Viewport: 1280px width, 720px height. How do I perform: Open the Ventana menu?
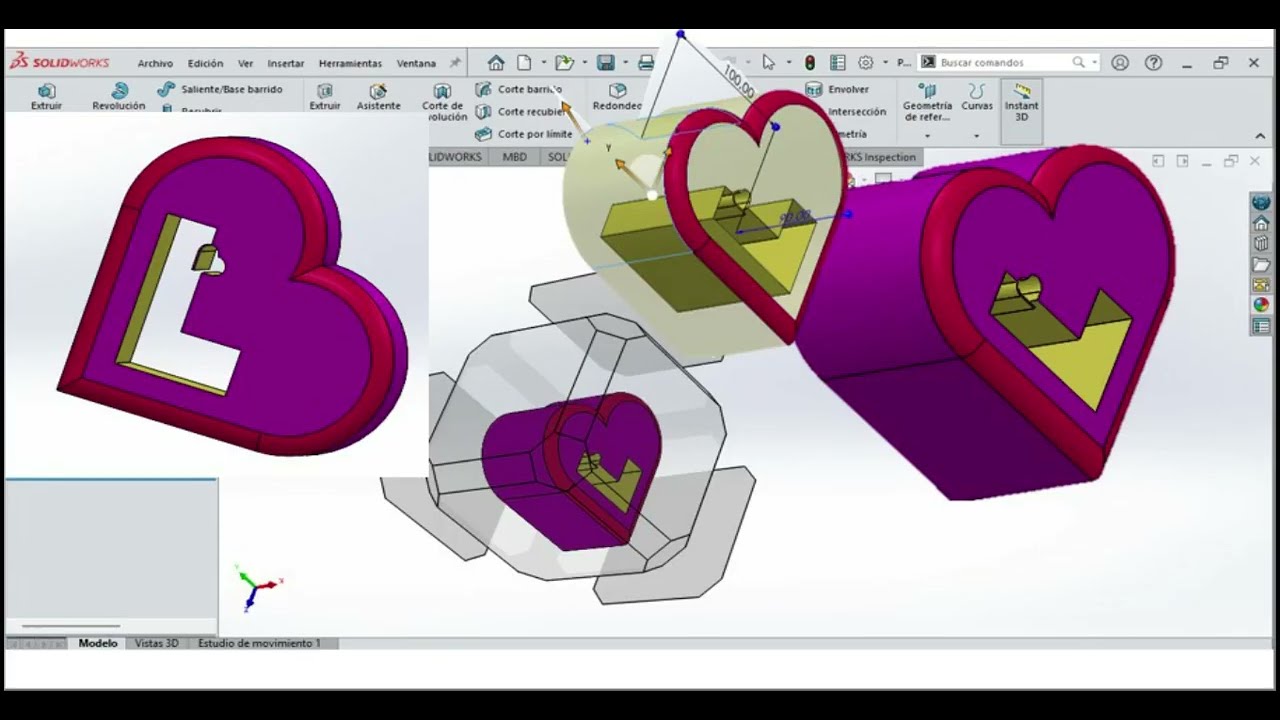tap(416, 63)
